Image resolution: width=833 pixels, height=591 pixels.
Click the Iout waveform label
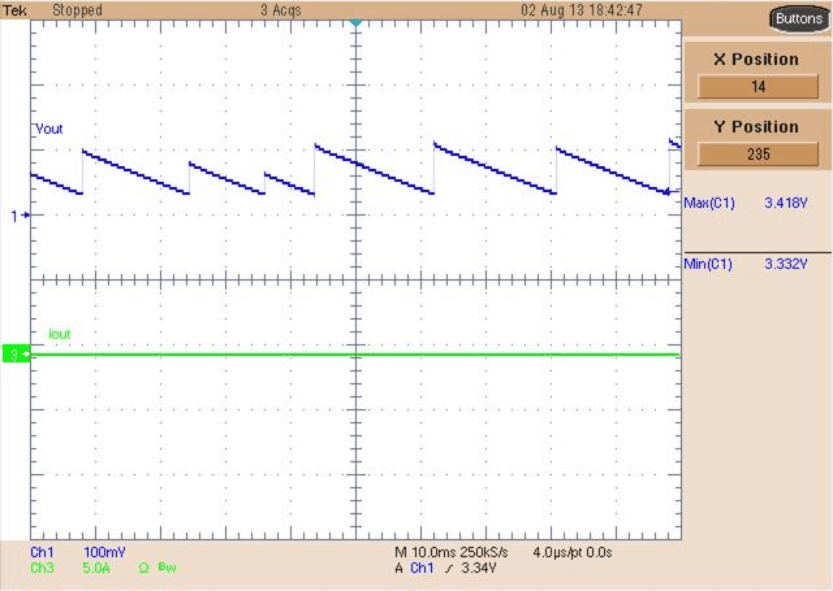59,333
